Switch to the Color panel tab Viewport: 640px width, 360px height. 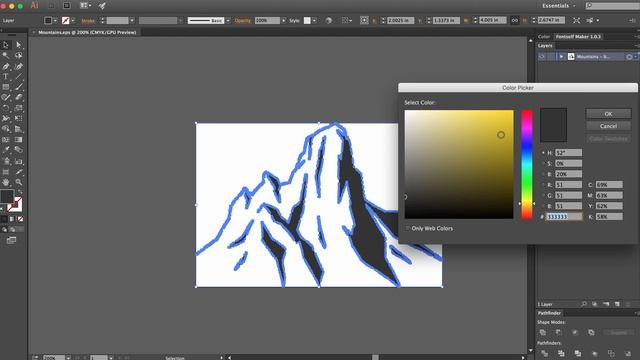pyautogui.click(x=544, y=37)
